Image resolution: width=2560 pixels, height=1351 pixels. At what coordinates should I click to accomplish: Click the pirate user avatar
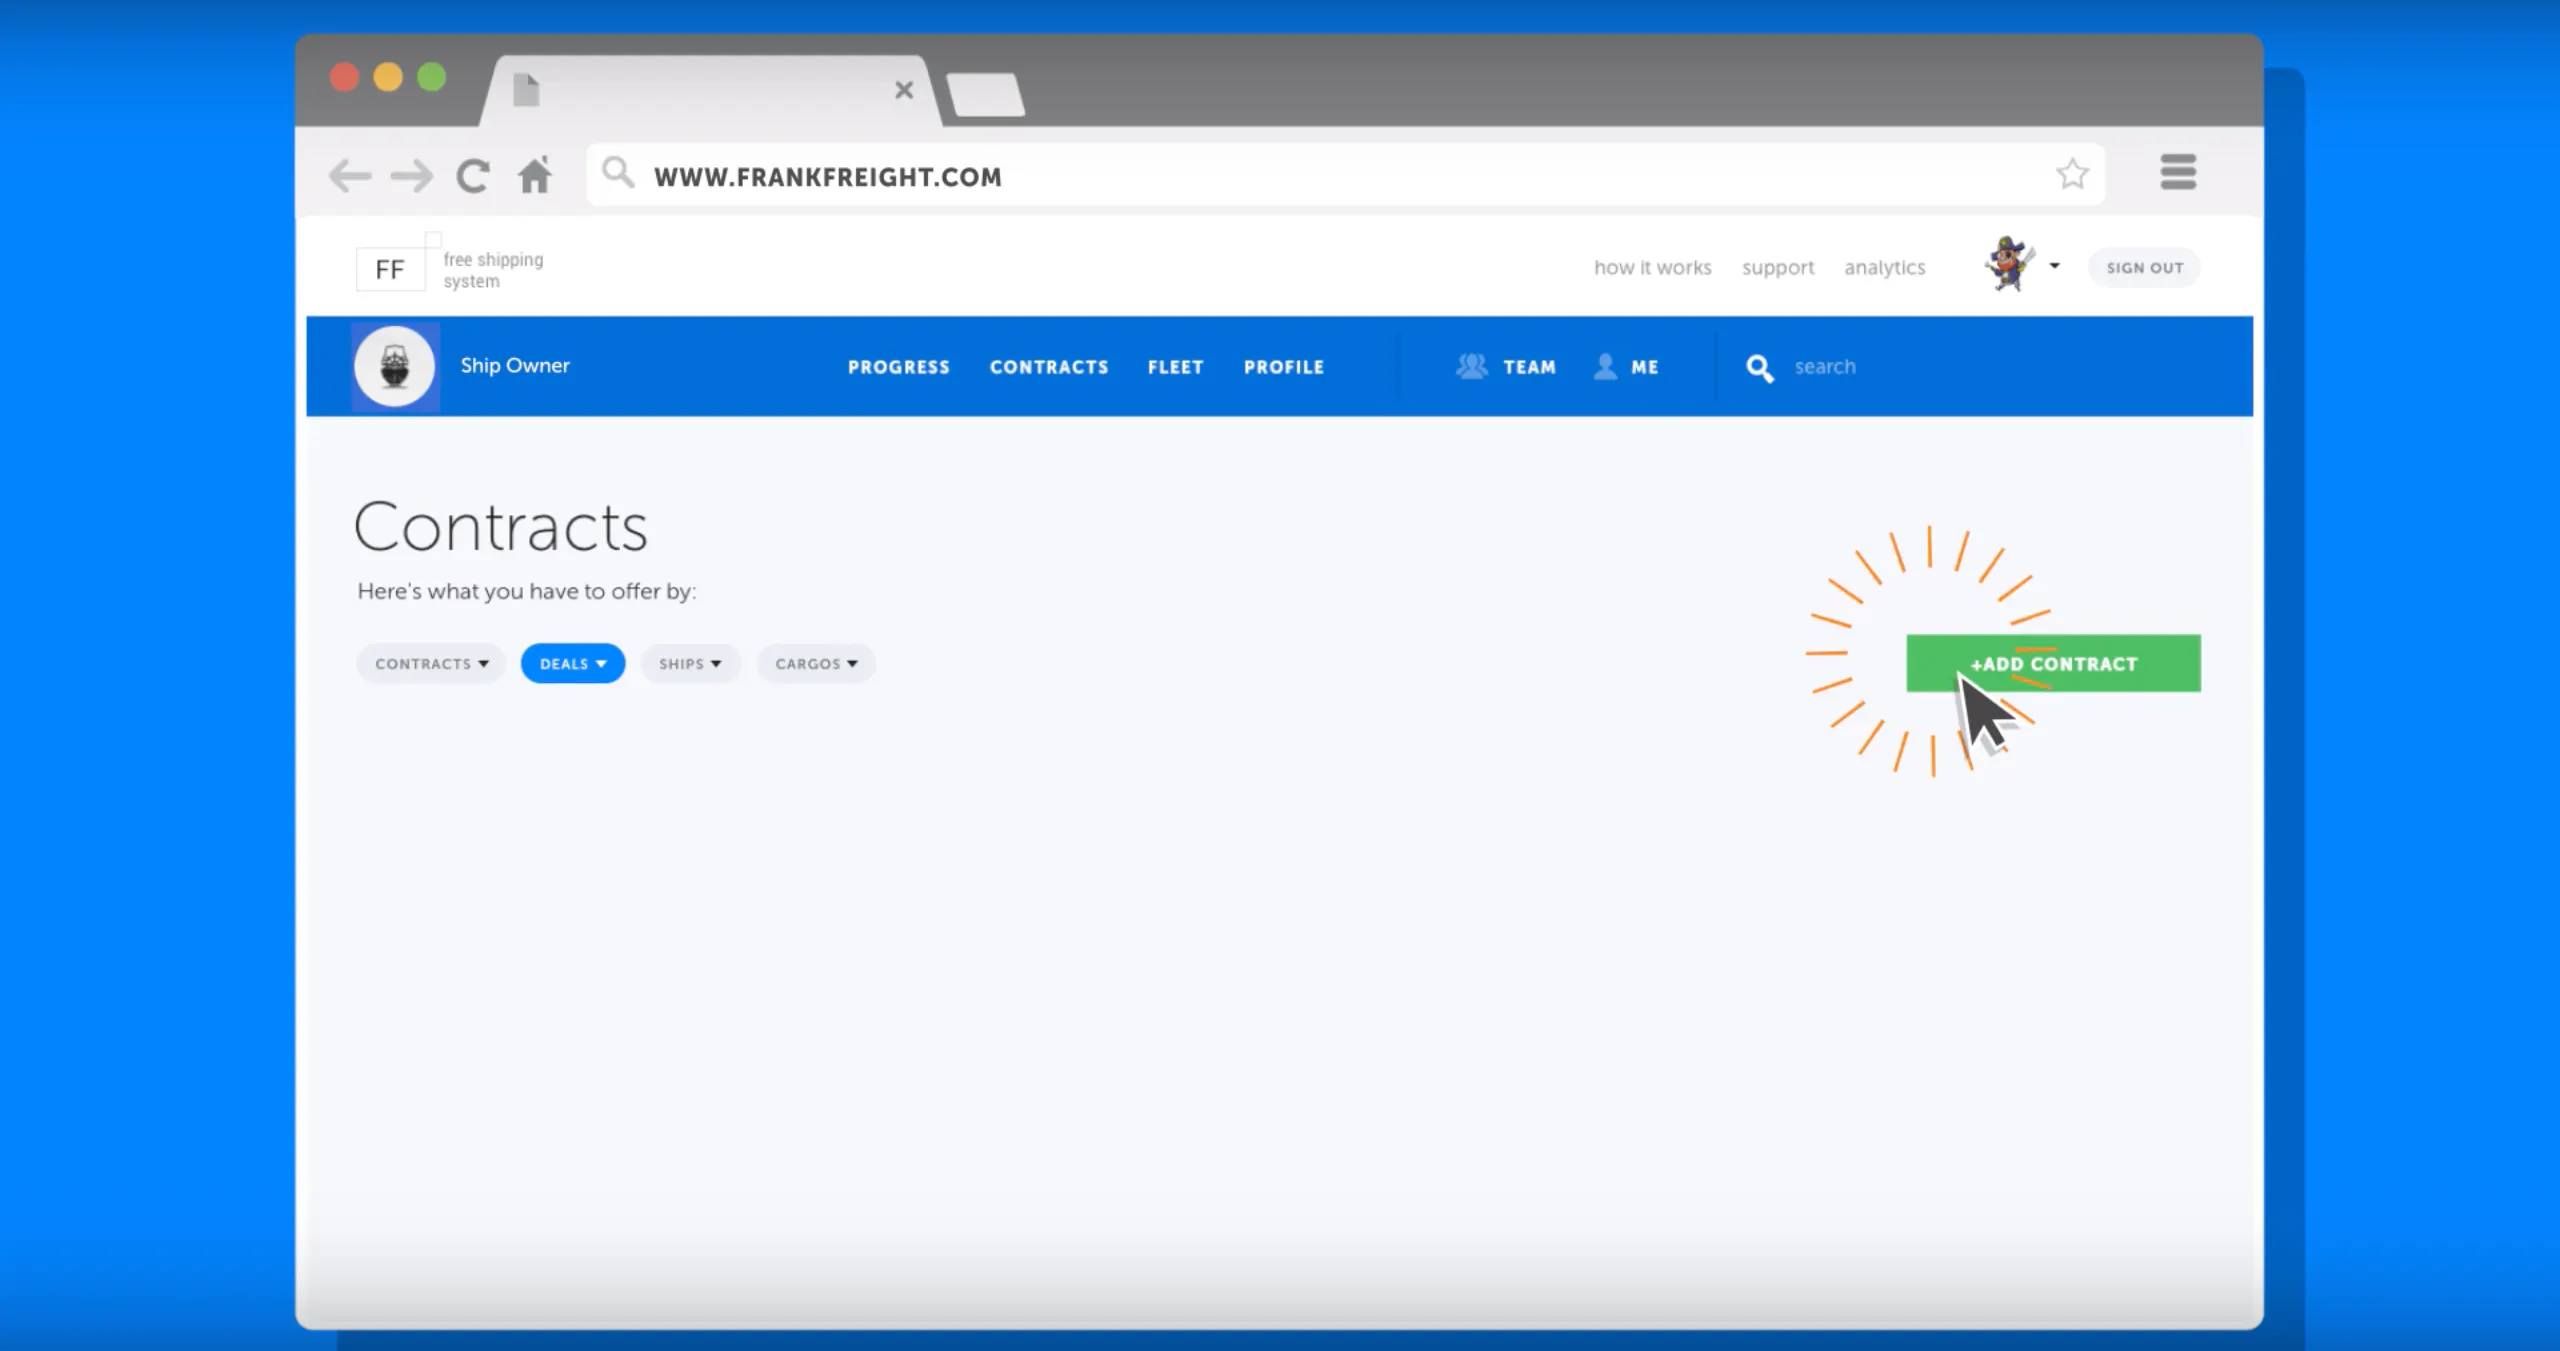pos(2009,264)
